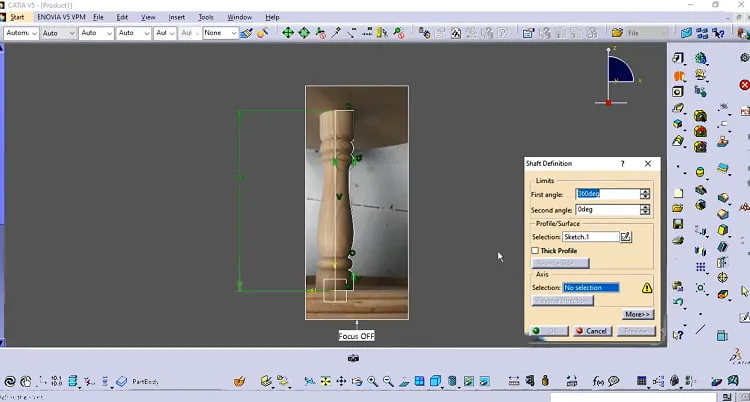The image size is (750, 402).
Task: Open the ENOVIA V5 VPM menu
Action: pos(61,17)
